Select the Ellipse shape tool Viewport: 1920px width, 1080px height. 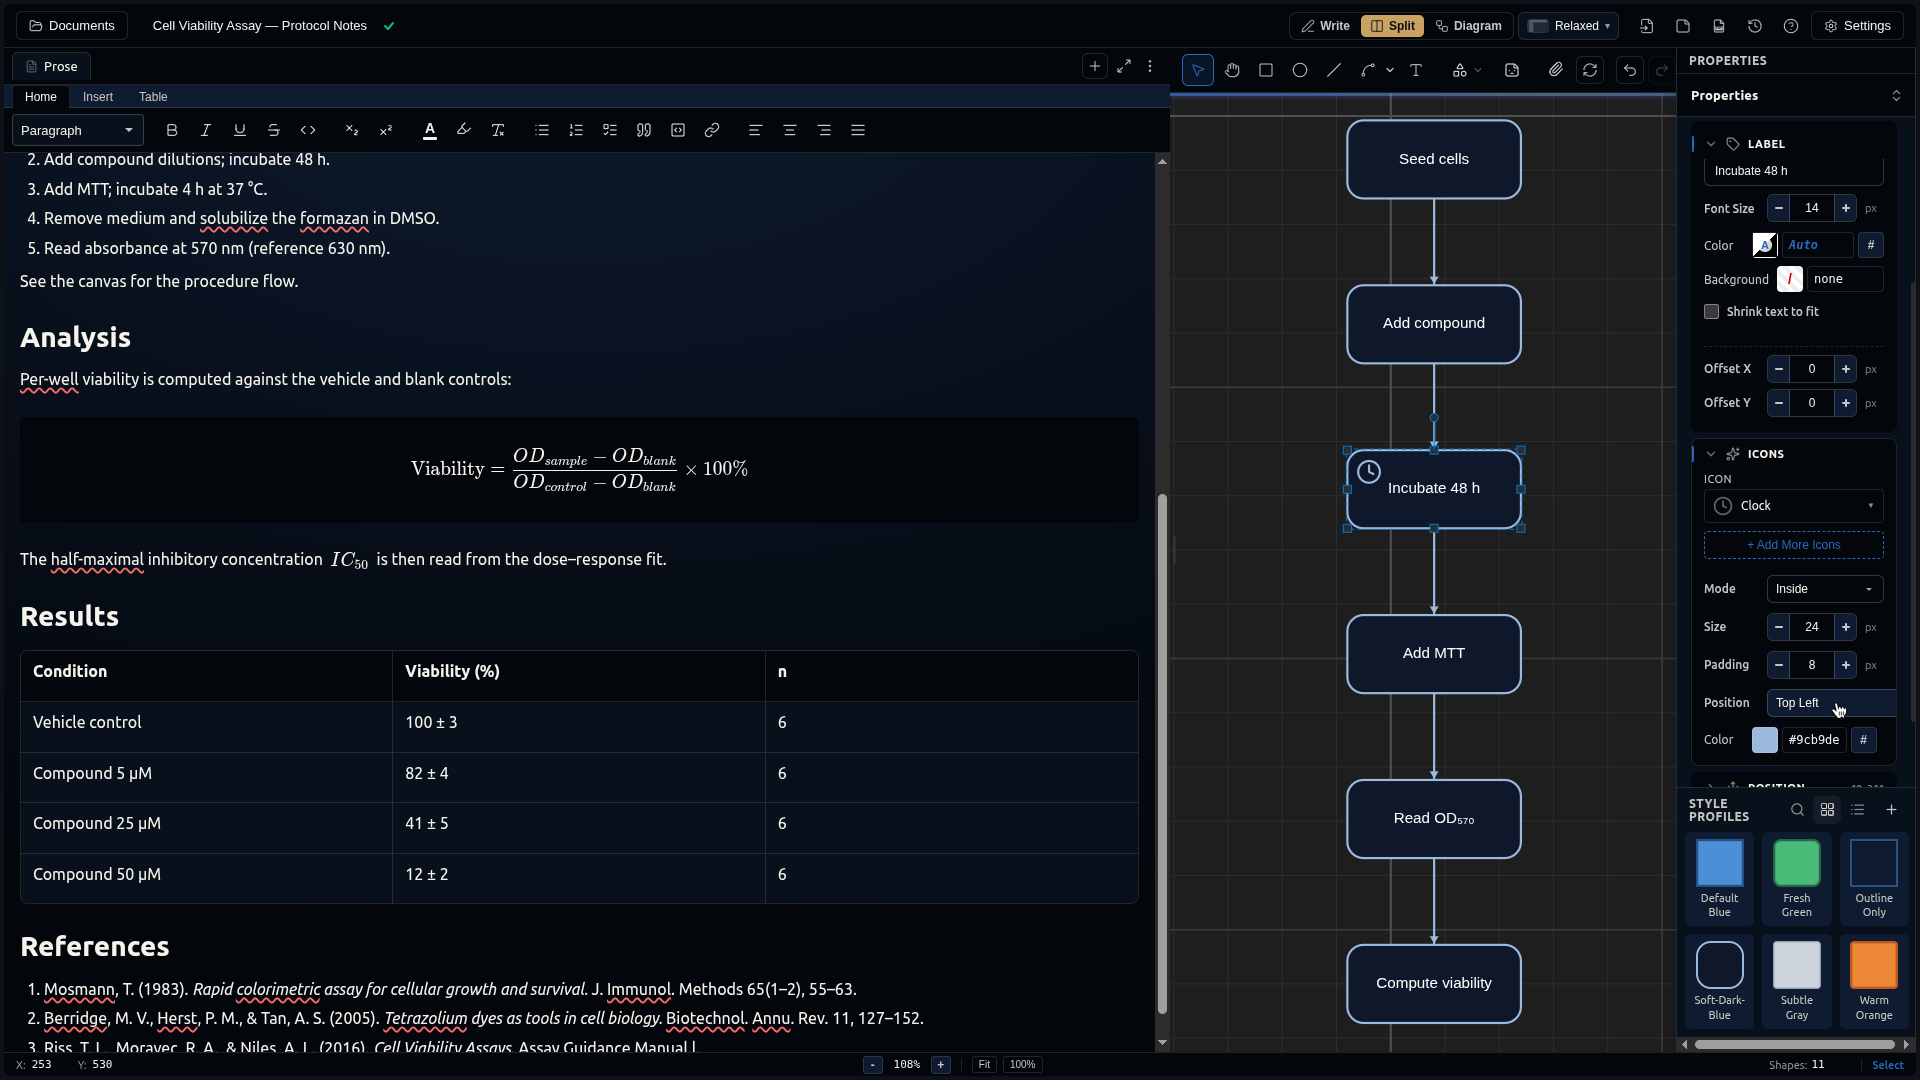(1300, 70)
